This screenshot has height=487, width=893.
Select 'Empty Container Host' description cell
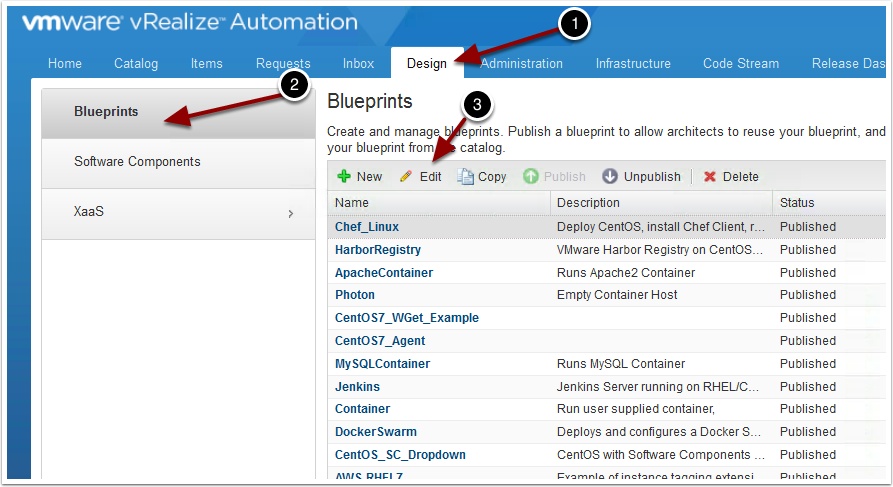(x=617, y=294)
